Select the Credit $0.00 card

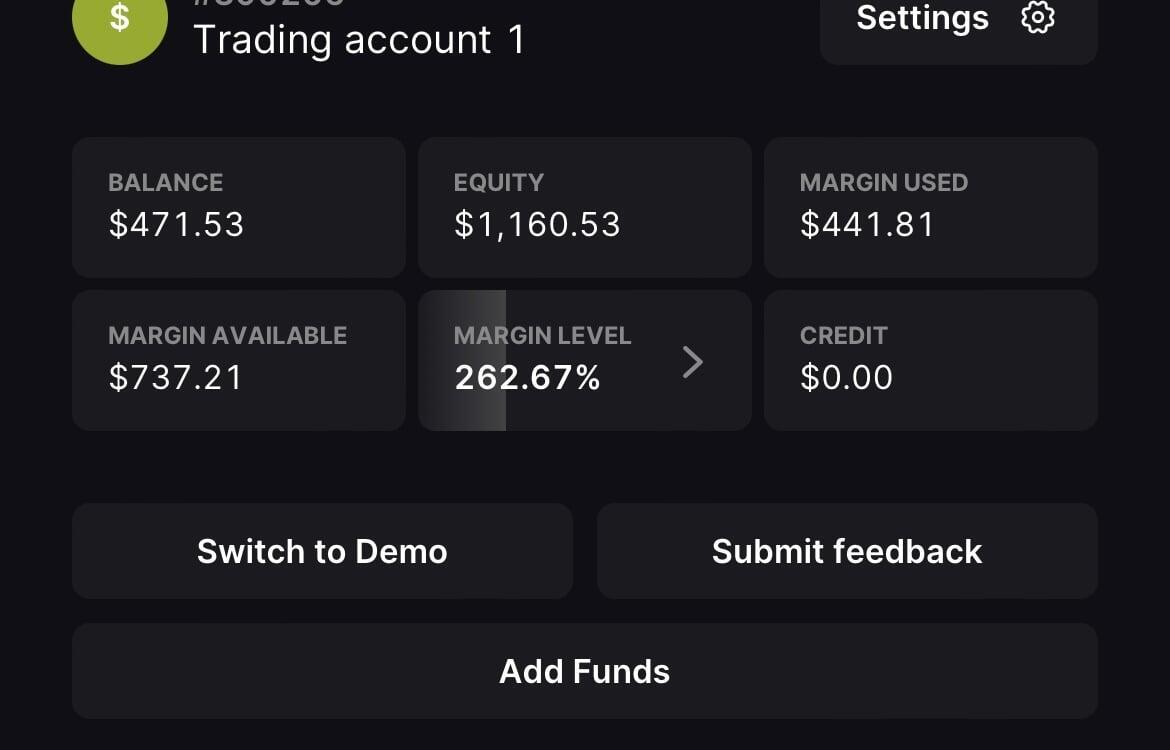[x=930, y=360]
